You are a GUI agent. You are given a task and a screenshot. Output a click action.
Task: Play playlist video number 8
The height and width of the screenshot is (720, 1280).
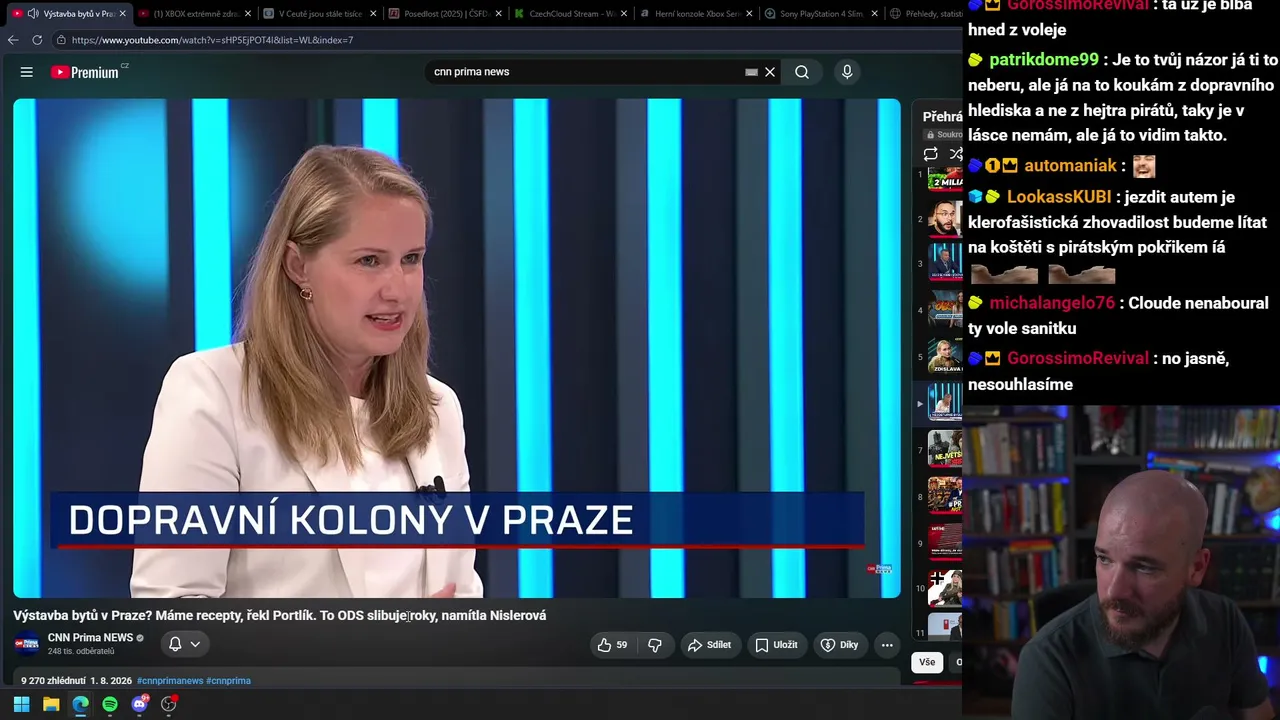945,496
